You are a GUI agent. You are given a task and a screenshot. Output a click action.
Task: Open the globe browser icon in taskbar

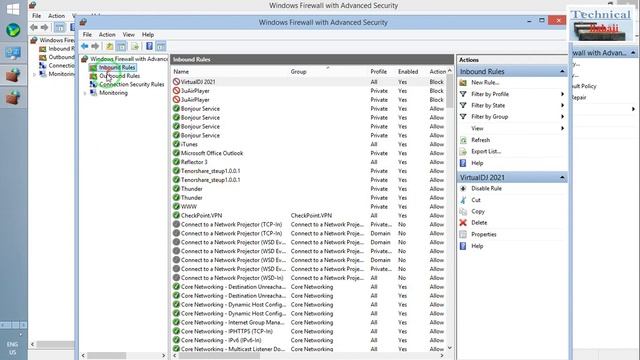(x=13, y=30)
